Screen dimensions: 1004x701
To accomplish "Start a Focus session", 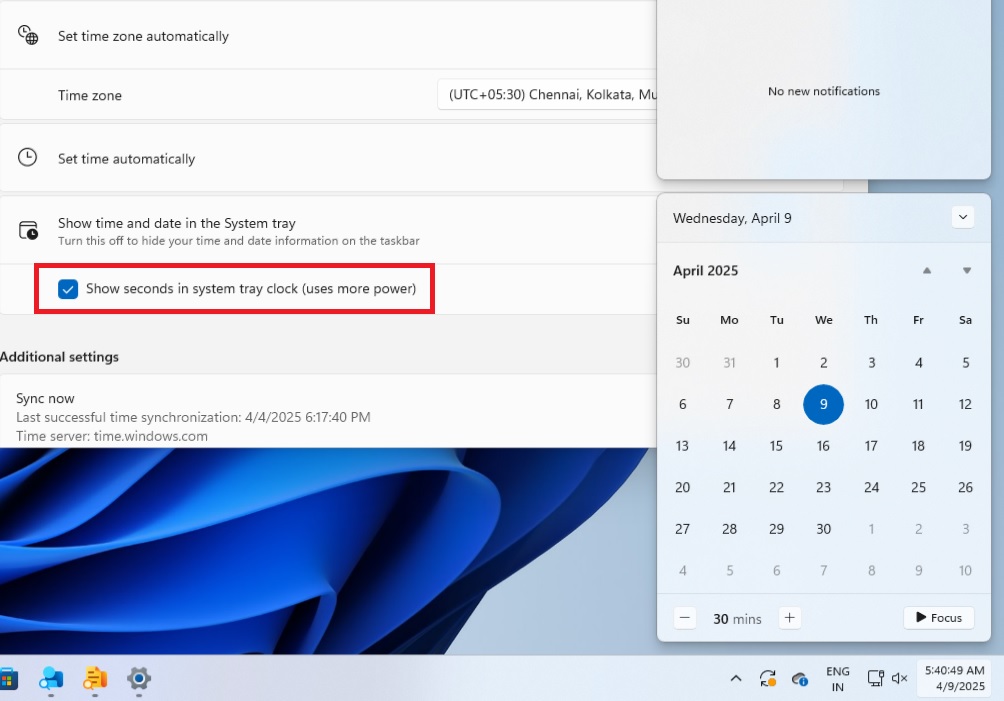I will 939,618.
